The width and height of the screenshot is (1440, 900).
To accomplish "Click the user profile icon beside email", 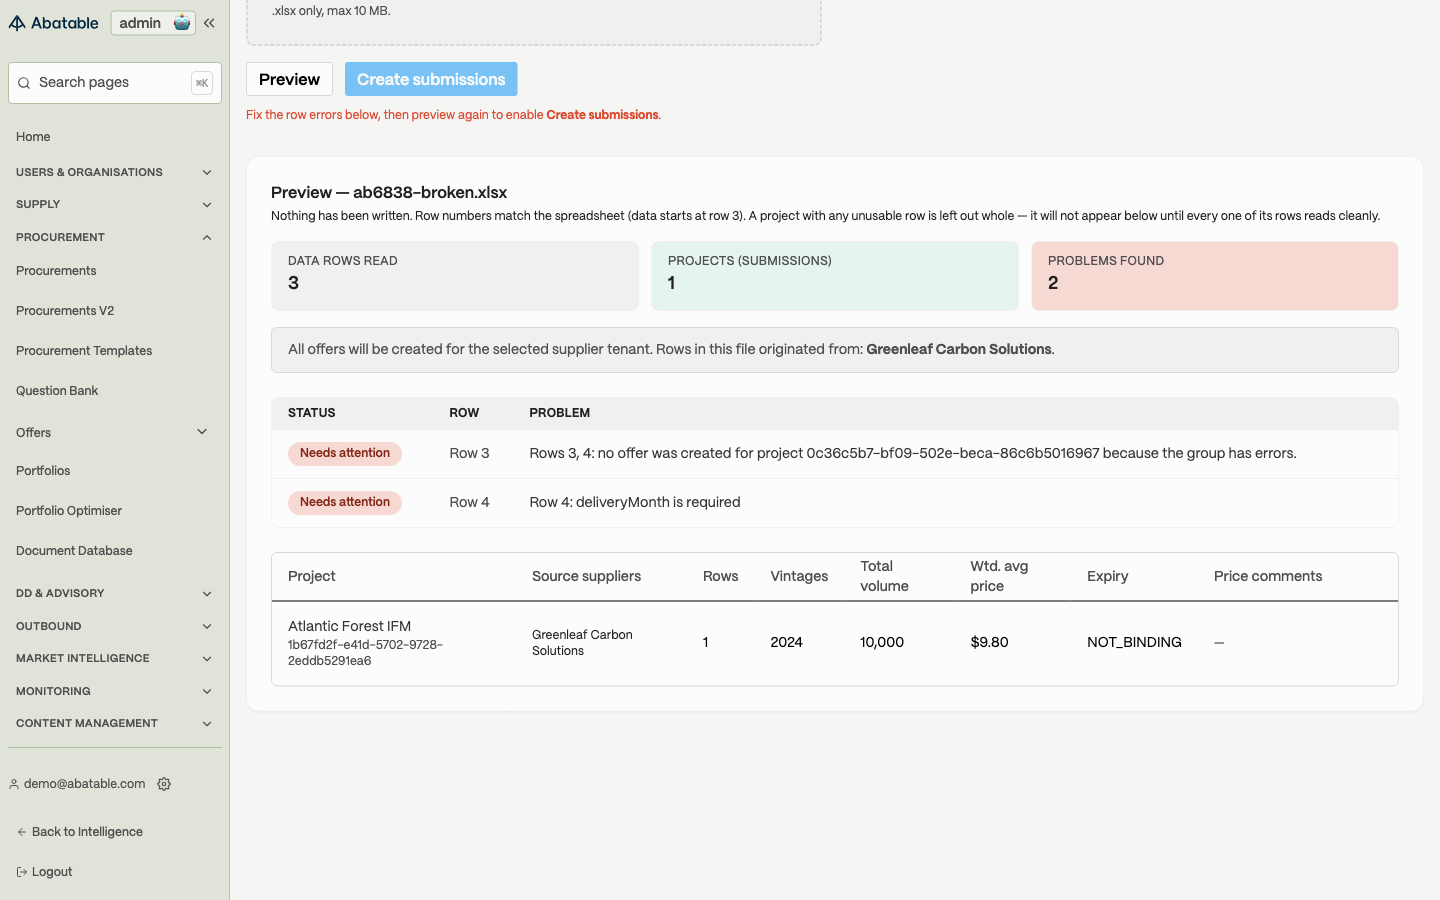I will tap(14, 784).
